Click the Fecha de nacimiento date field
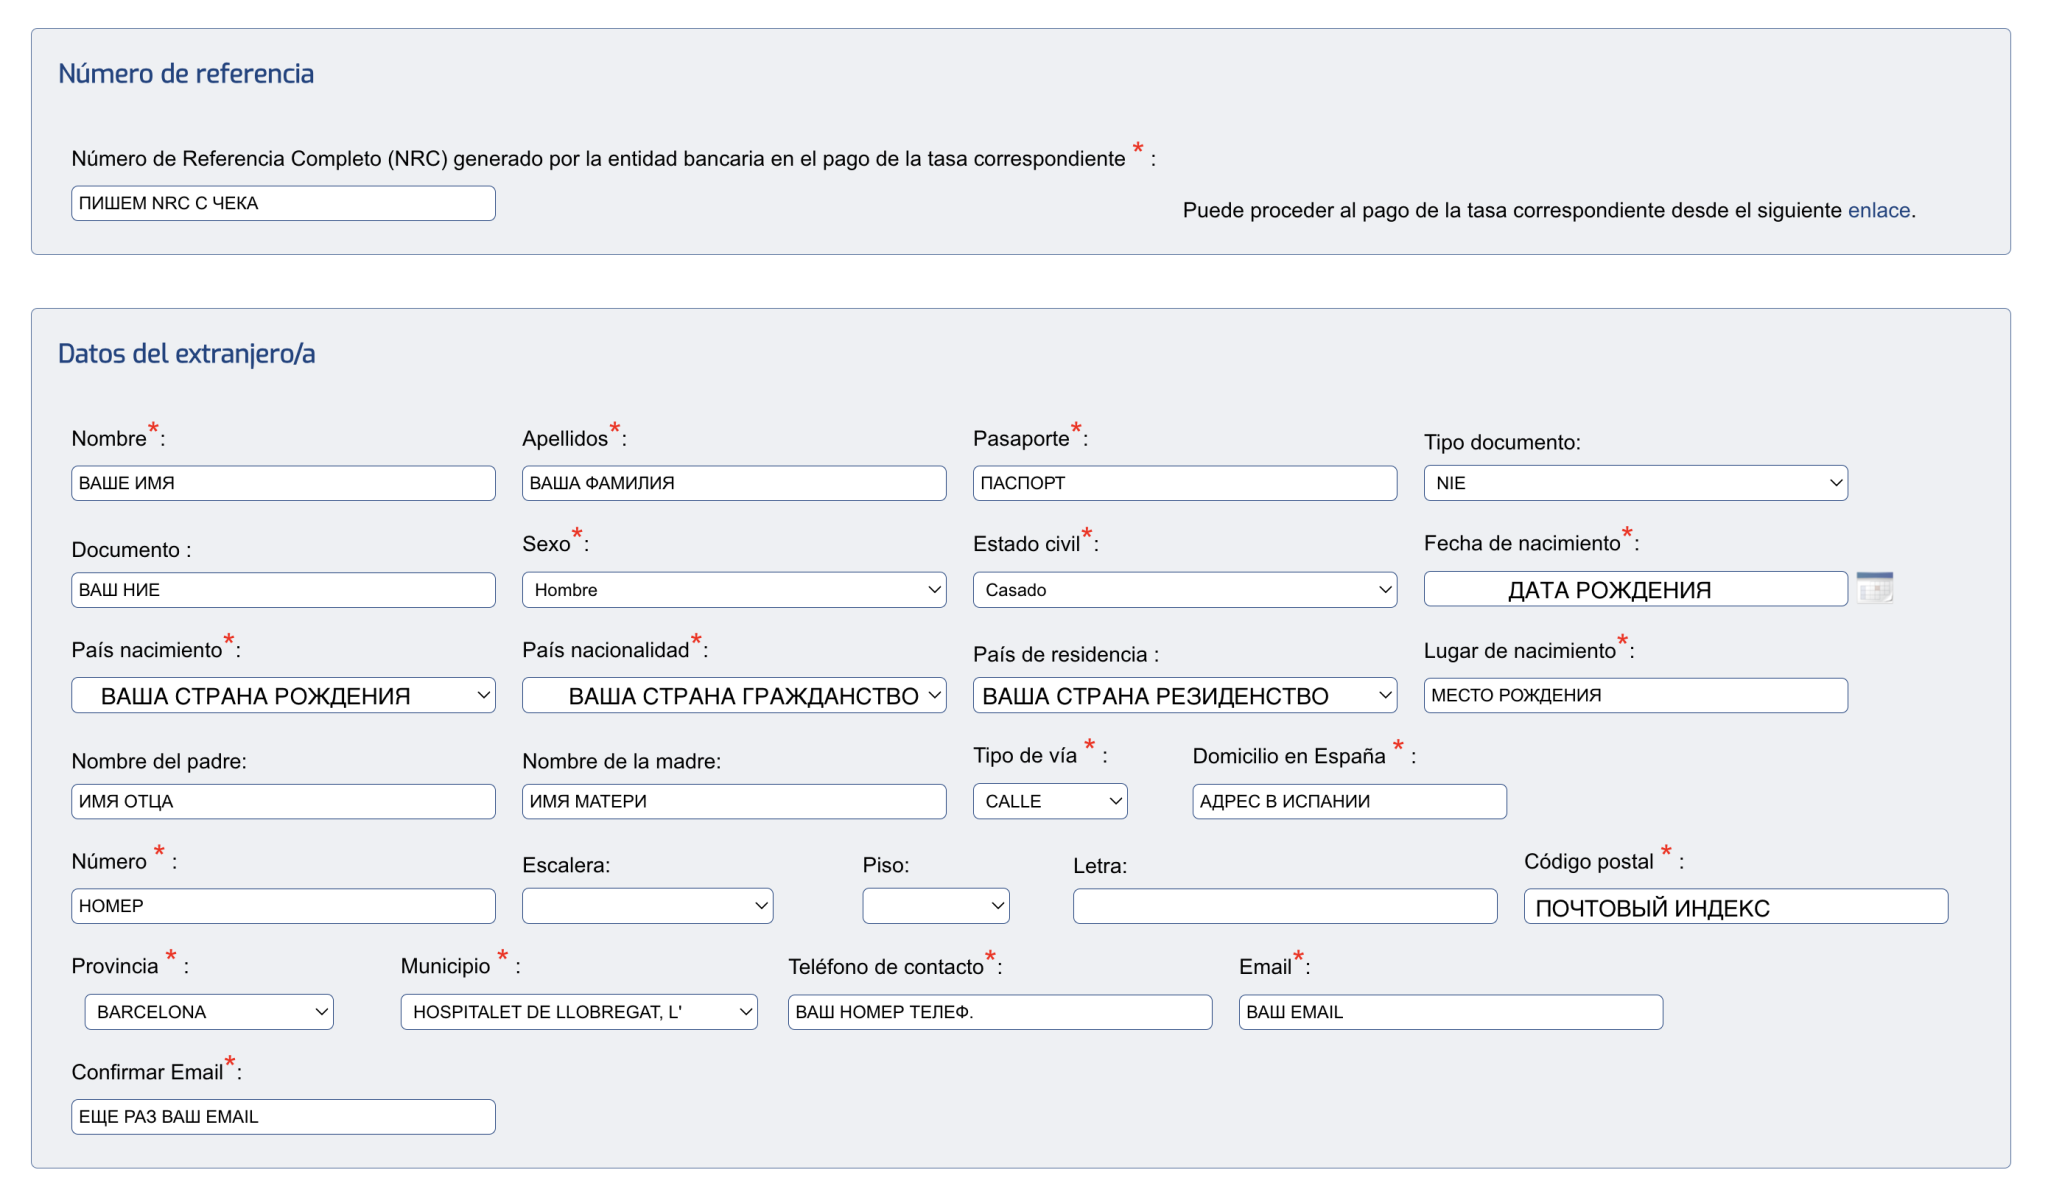The width and height of the screenshot is (2048, 1195). [x=1634, y=590]
